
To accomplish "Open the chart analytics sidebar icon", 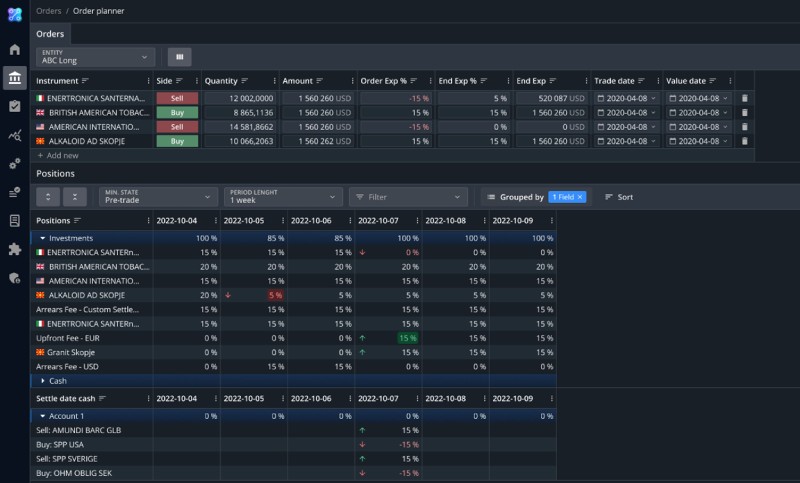I will (x=14, y=135).
